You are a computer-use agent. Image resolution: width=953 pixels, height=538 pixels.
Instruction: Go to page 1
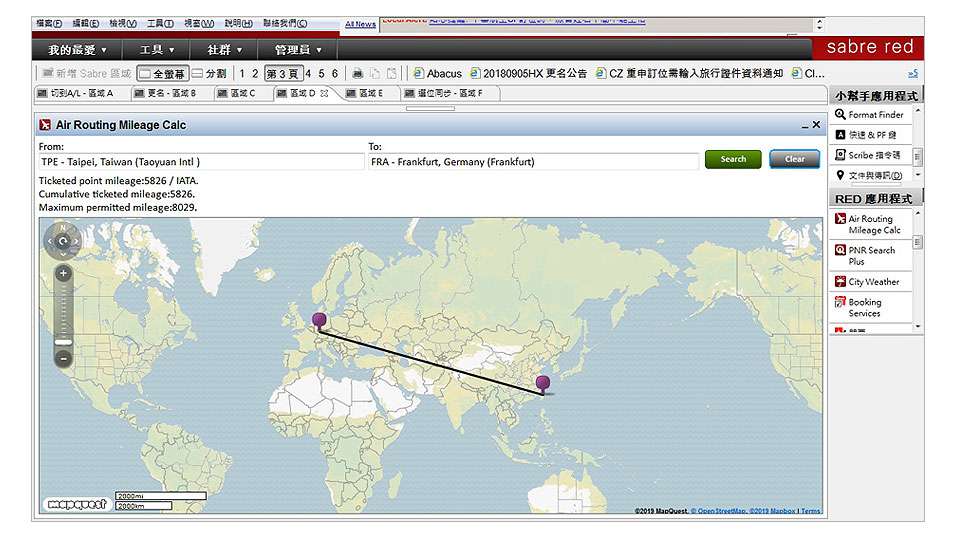pyautogui.click(x=242, y=74)
